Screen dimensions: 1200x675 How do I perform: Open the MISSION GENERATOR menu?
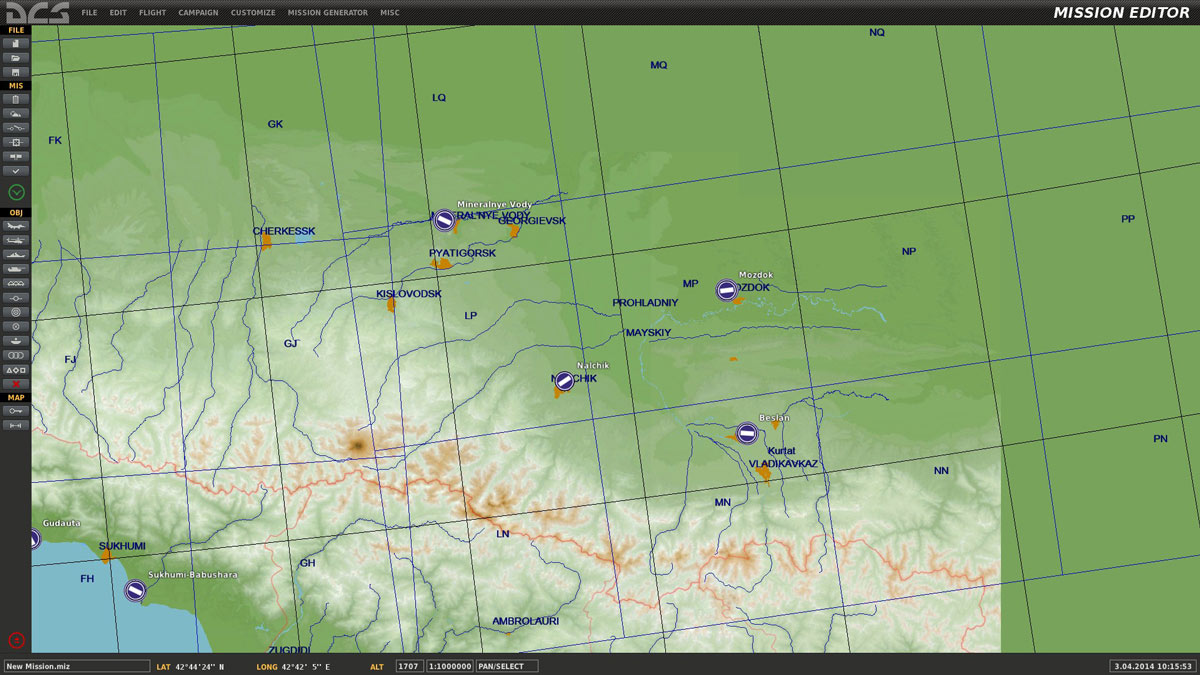[x=327, y=13]
